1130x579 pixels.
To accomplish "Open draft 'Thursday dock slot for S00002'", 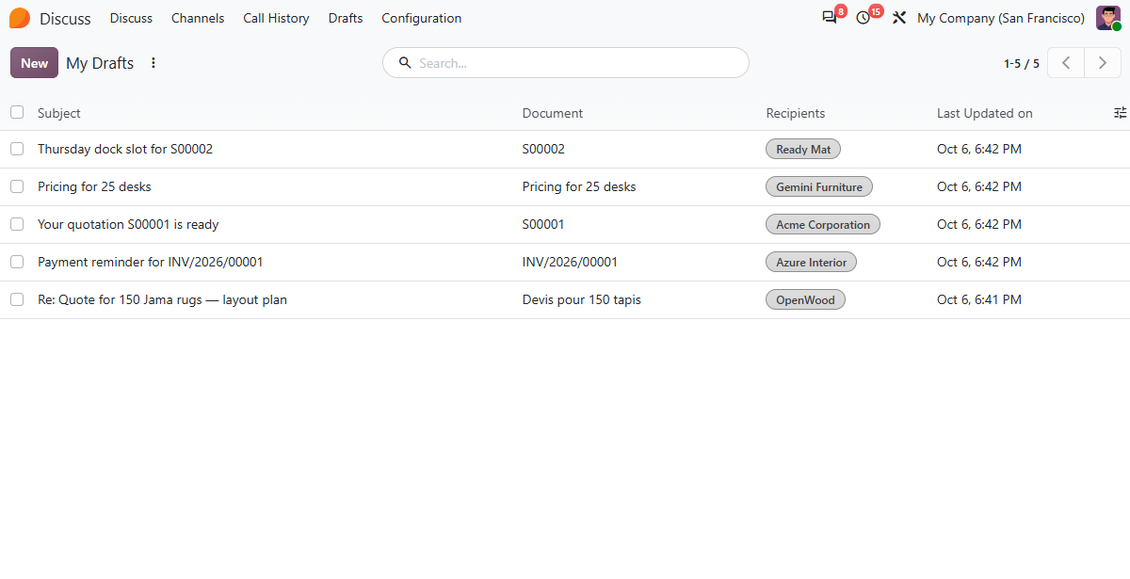I will (125, 149).
